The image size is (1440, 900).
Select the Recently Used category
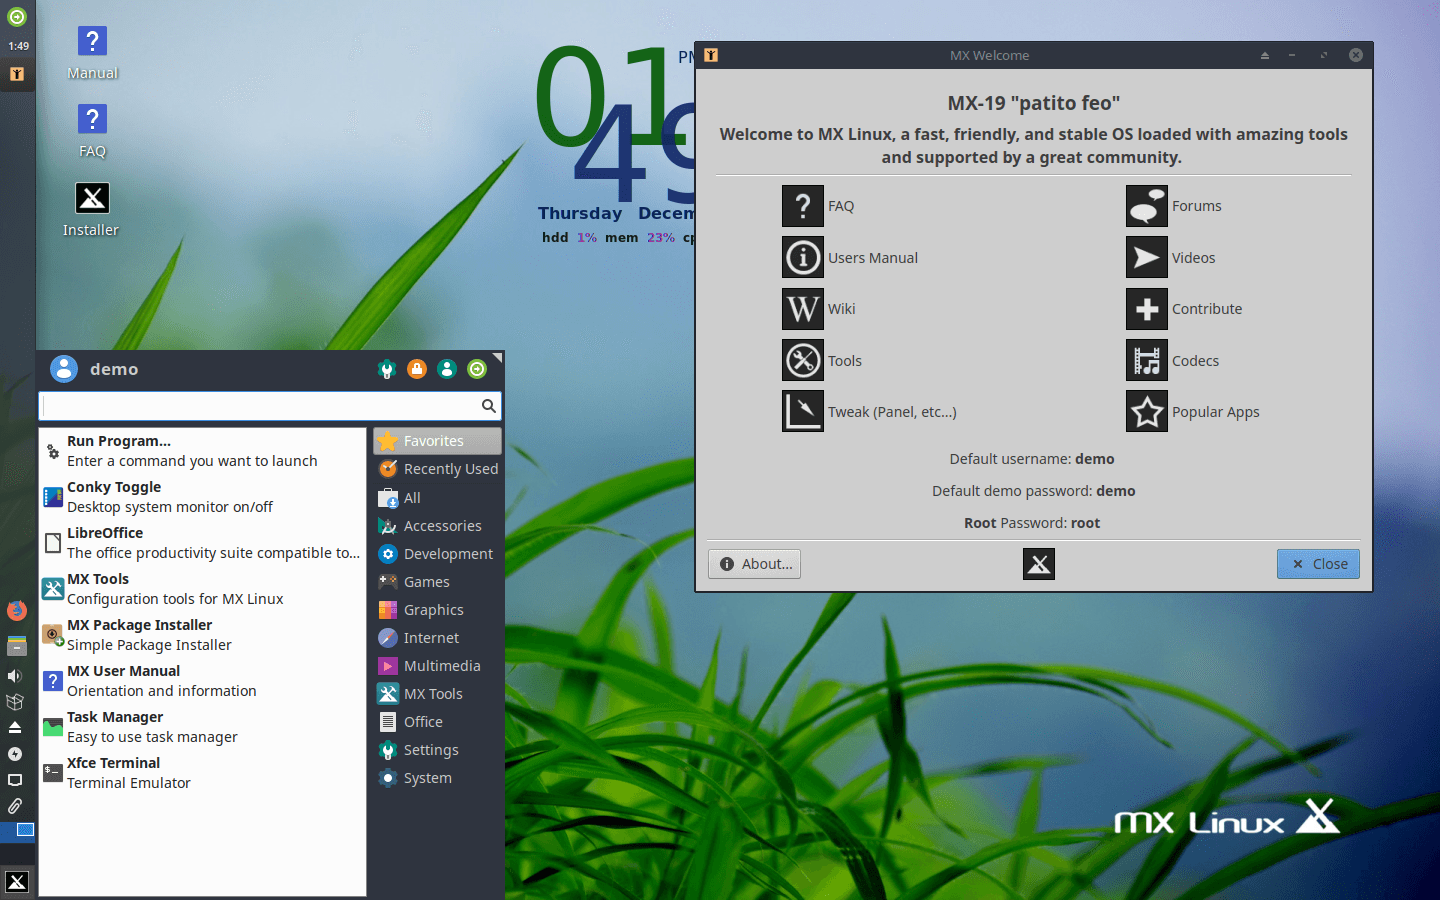pyautogui.click(x=438, y=469)
